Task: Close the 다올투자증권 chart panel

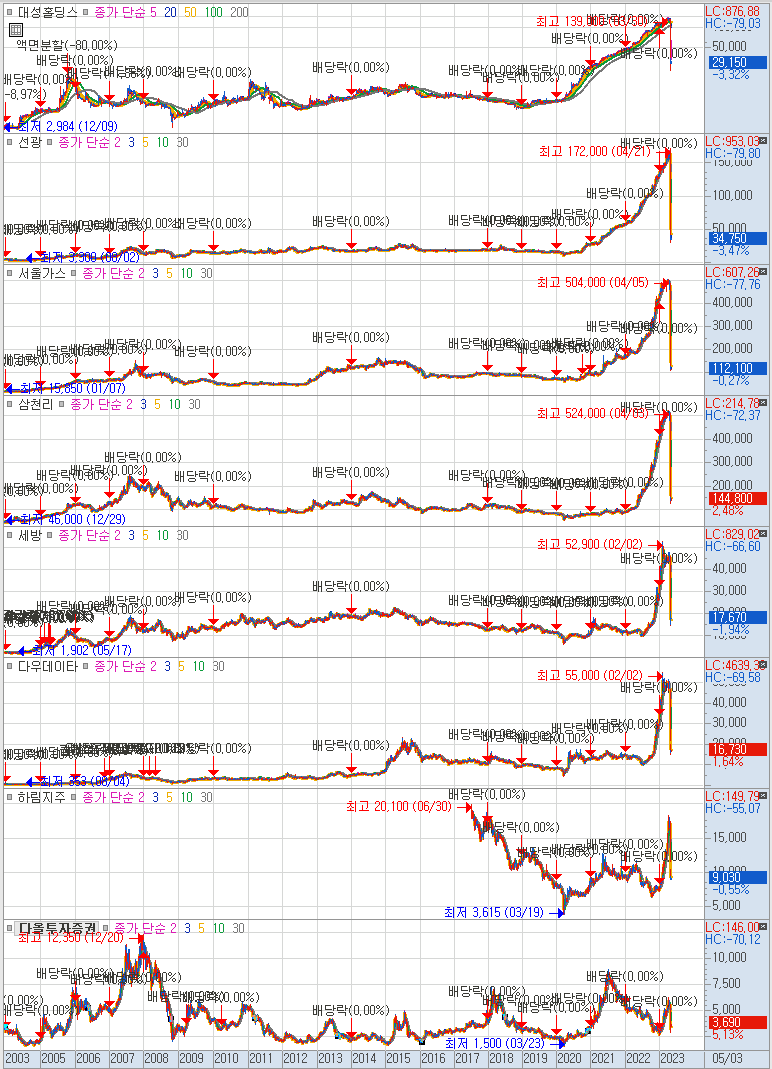Action: coord(763,926)
